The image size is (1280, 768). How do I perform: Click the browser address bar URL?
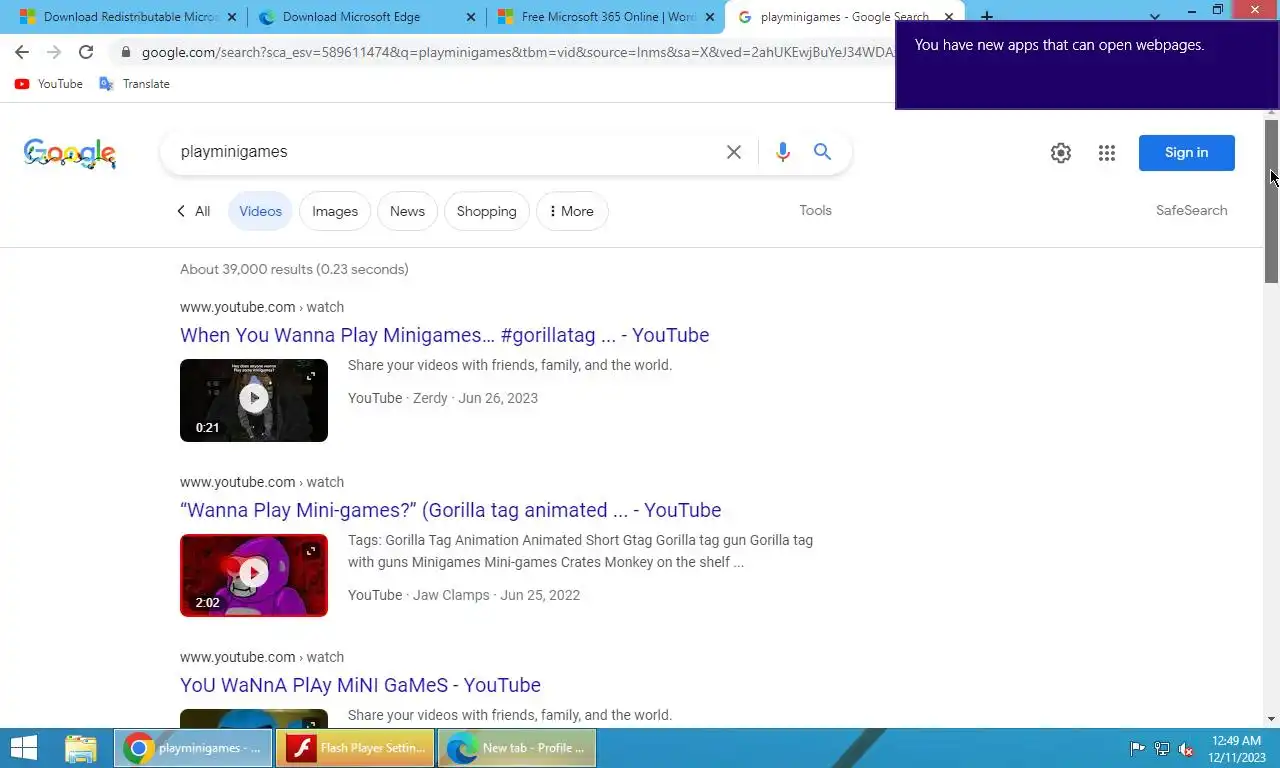pyautogui.click(x=517, y=52)
